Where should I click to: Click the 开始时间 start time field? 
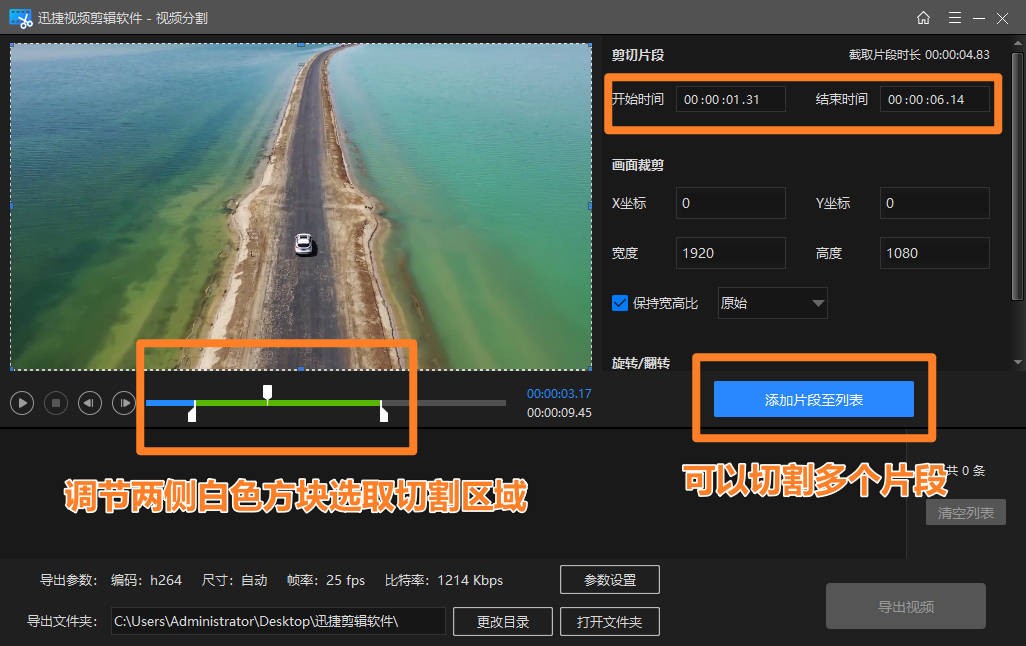729,98
